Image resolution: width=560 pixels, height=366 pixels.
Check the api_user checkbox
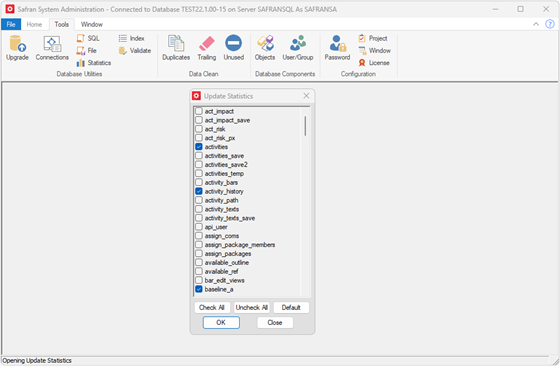click(199, 227)
